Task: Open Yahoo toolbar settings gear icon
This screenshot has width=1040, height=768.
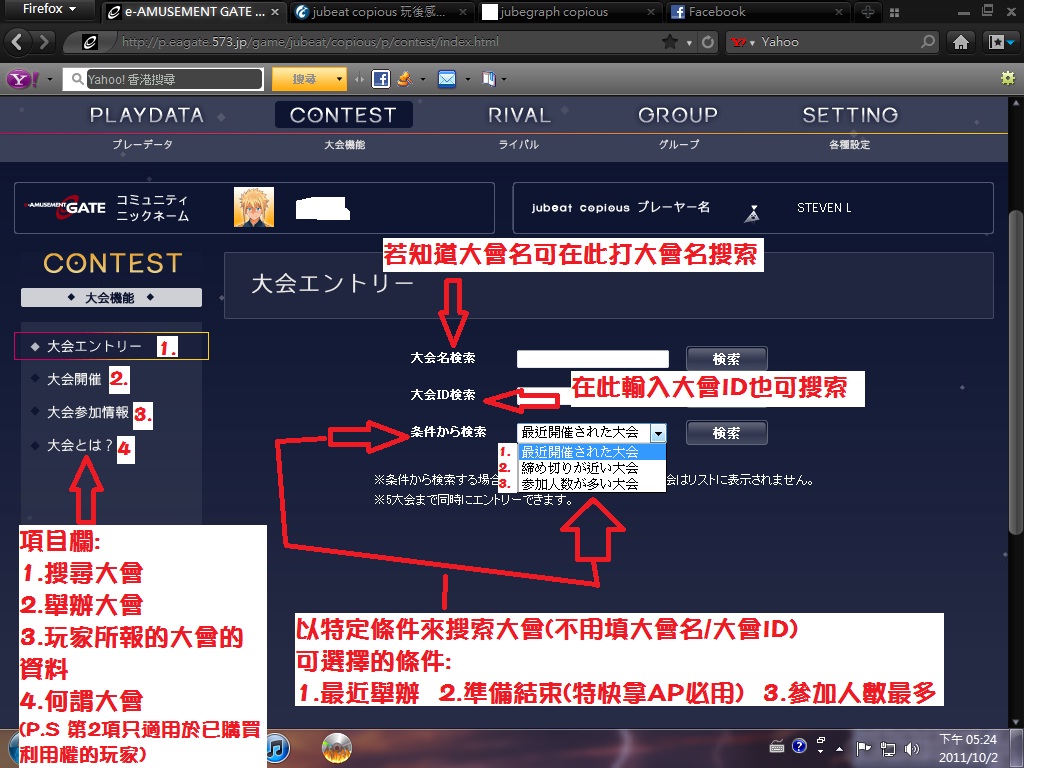Action: [x=1008, y=78]
